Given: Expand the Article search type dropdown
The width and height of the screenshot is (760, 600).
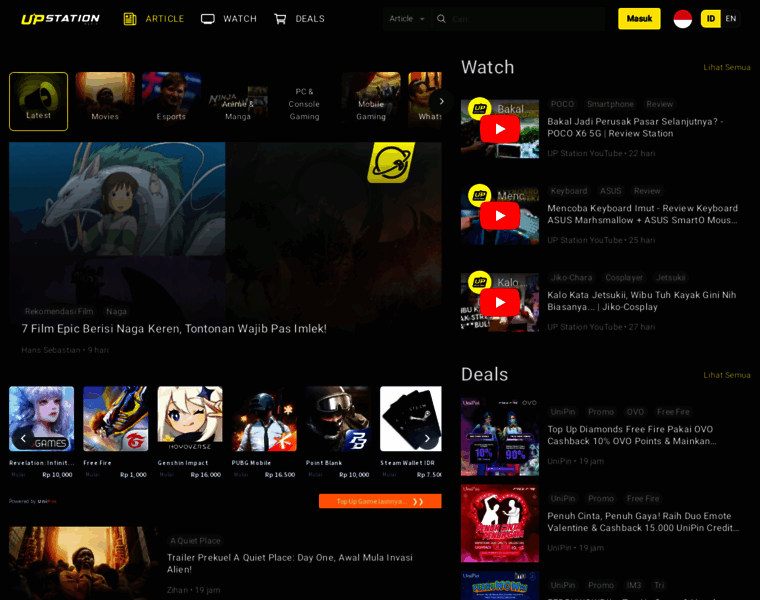Looking at the screenshot, I should click(407, 19).
